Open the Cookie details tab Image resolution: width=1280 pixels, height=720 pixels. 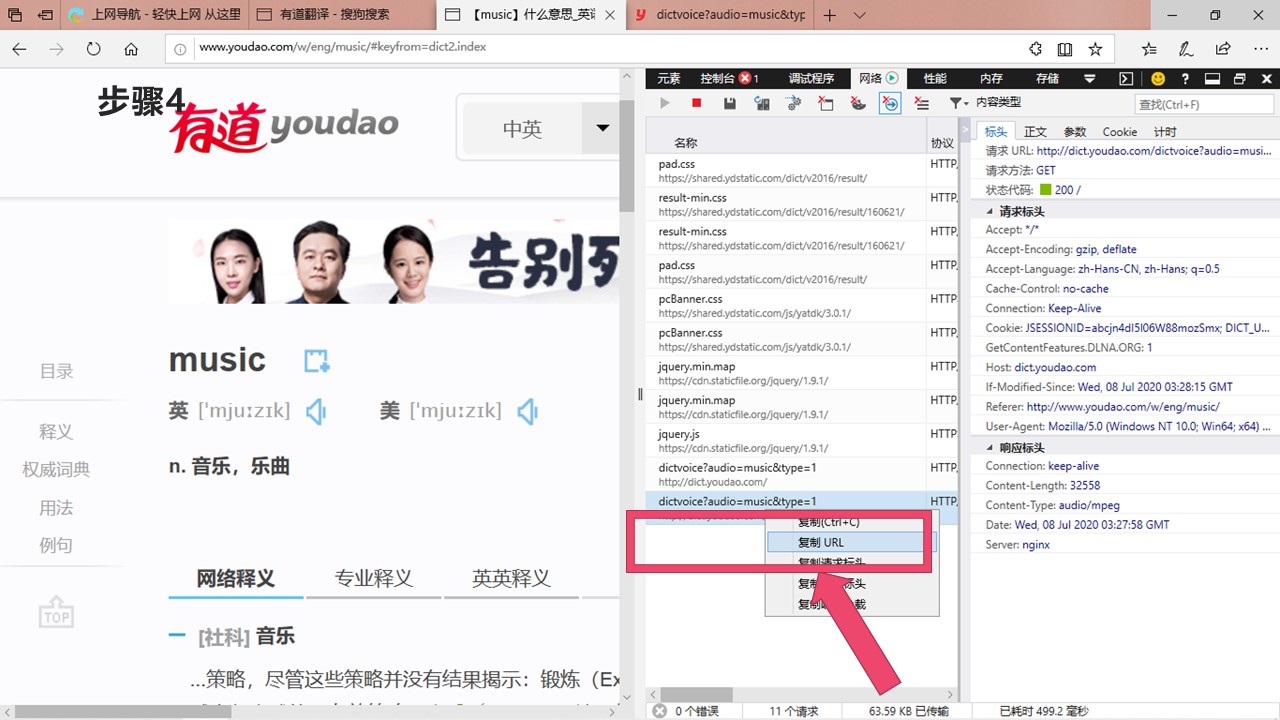click(x=1120, y=132)
